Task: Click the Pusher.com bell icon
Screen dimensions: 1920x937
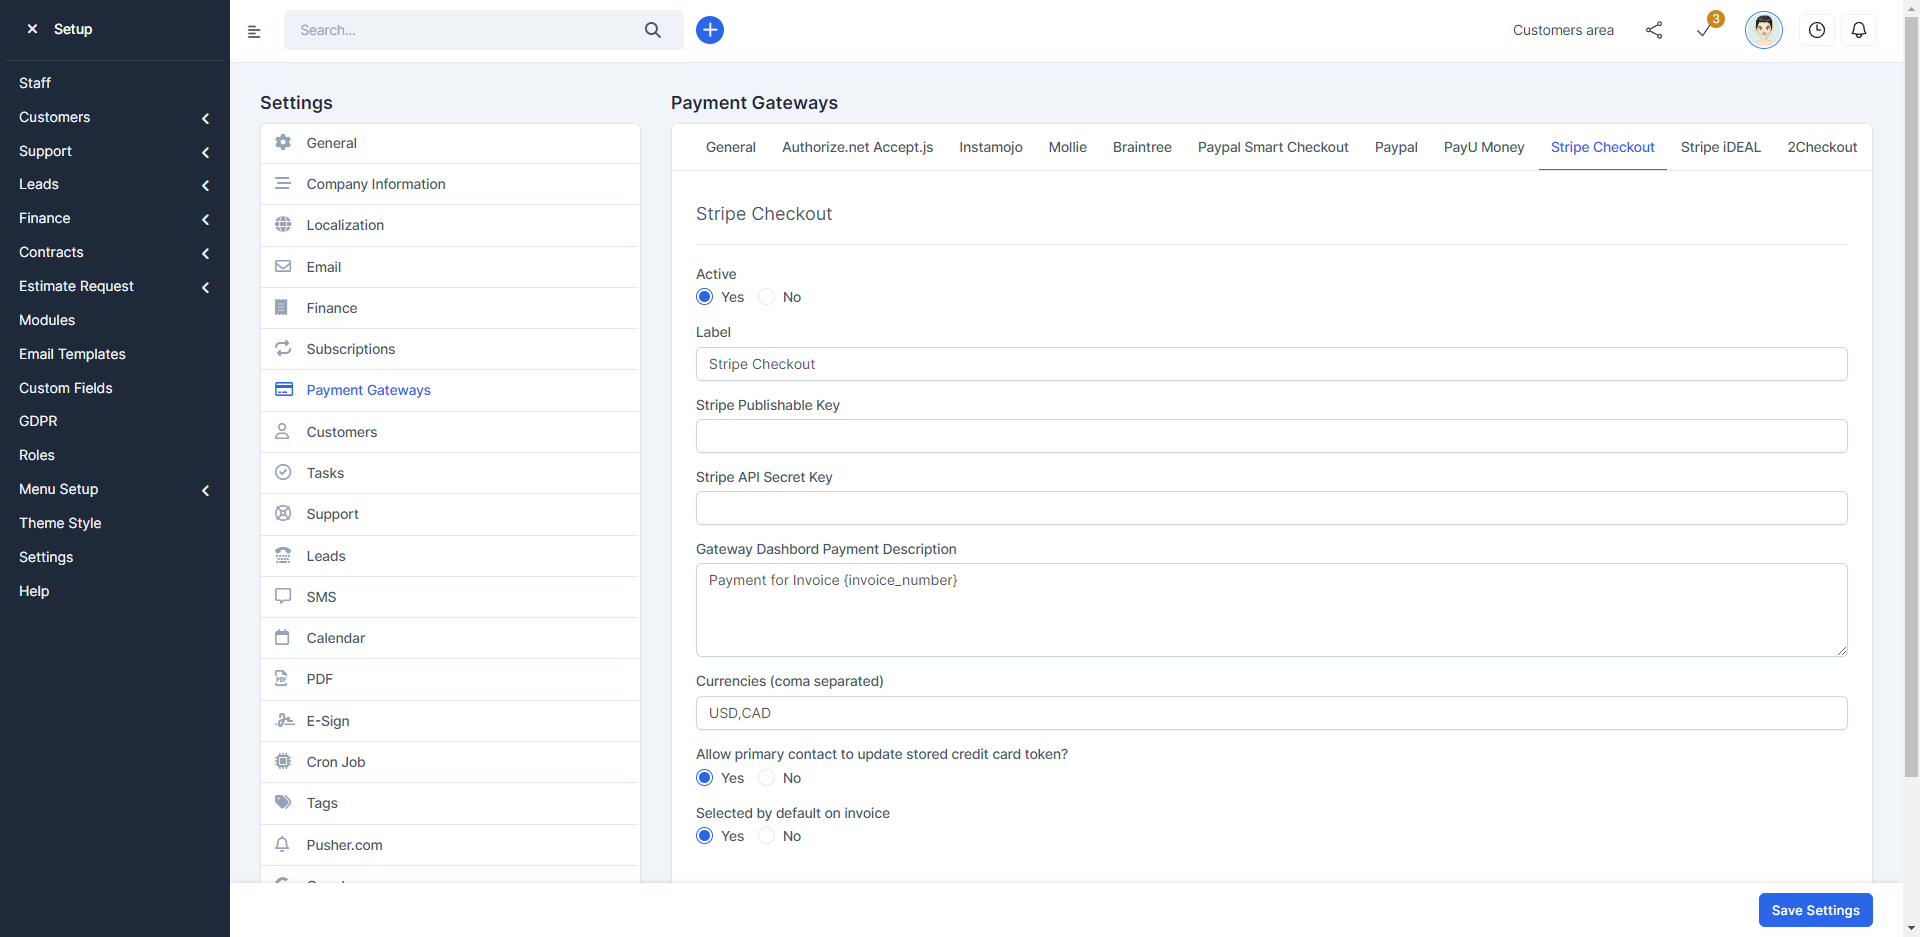Action: (x=282, y=845)
